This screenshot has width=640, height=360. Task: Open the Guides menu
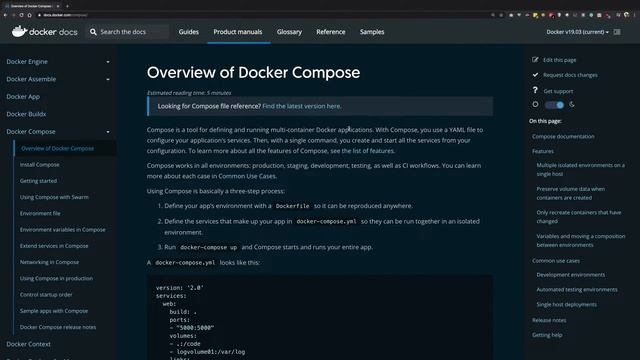click(189, 32)
